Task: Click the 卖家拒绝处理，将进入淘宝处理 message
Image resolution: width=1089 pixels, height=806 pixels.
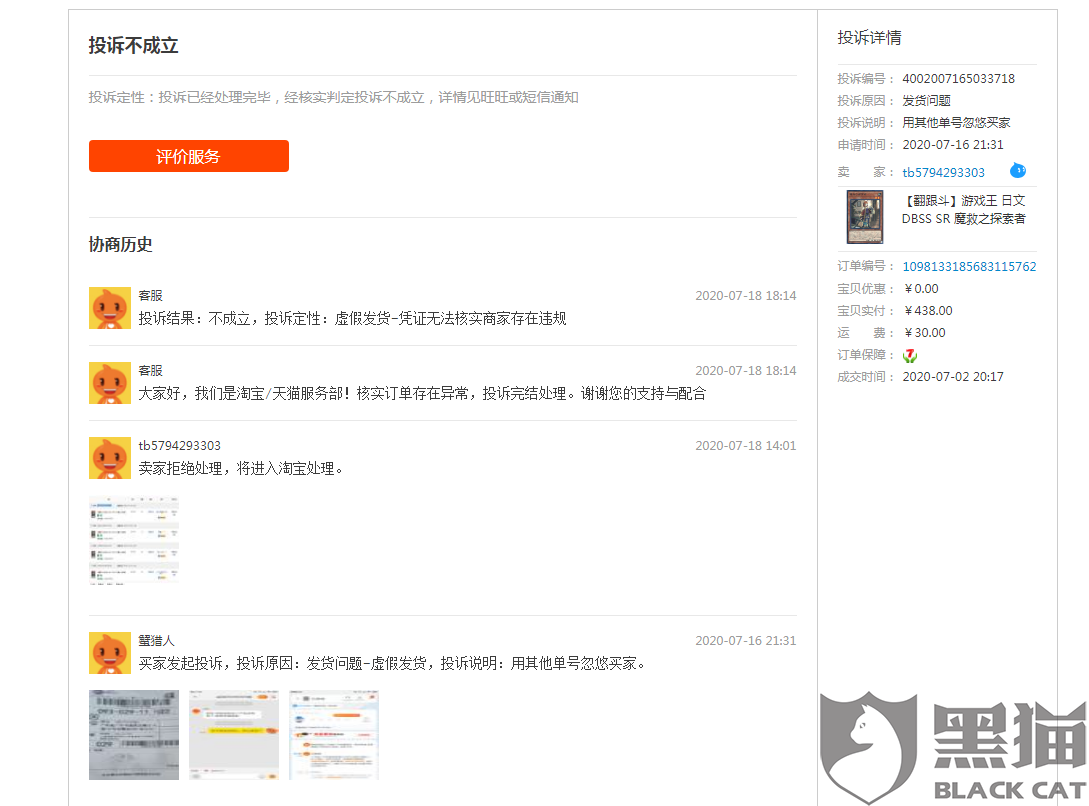Action: (x=241, y=469)
